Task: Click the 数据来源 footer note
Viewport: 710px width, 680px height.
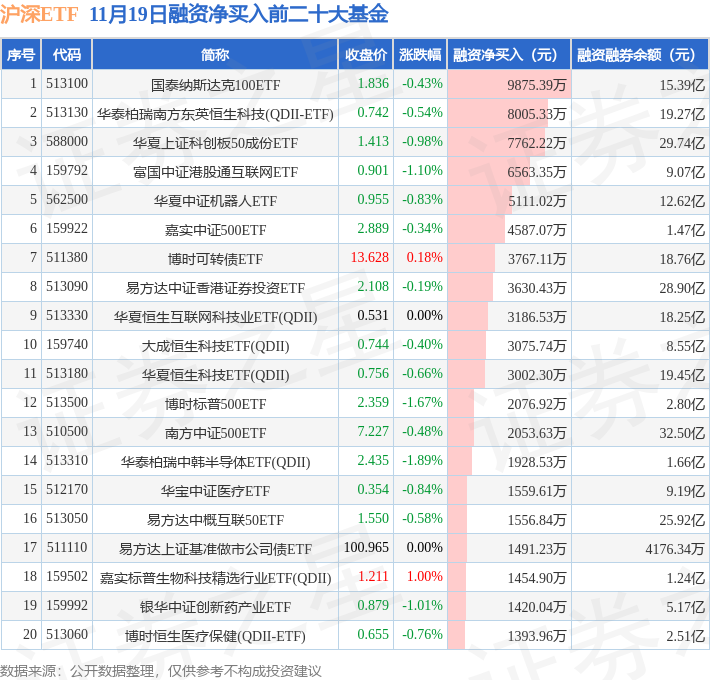Action: coord(161,670)
